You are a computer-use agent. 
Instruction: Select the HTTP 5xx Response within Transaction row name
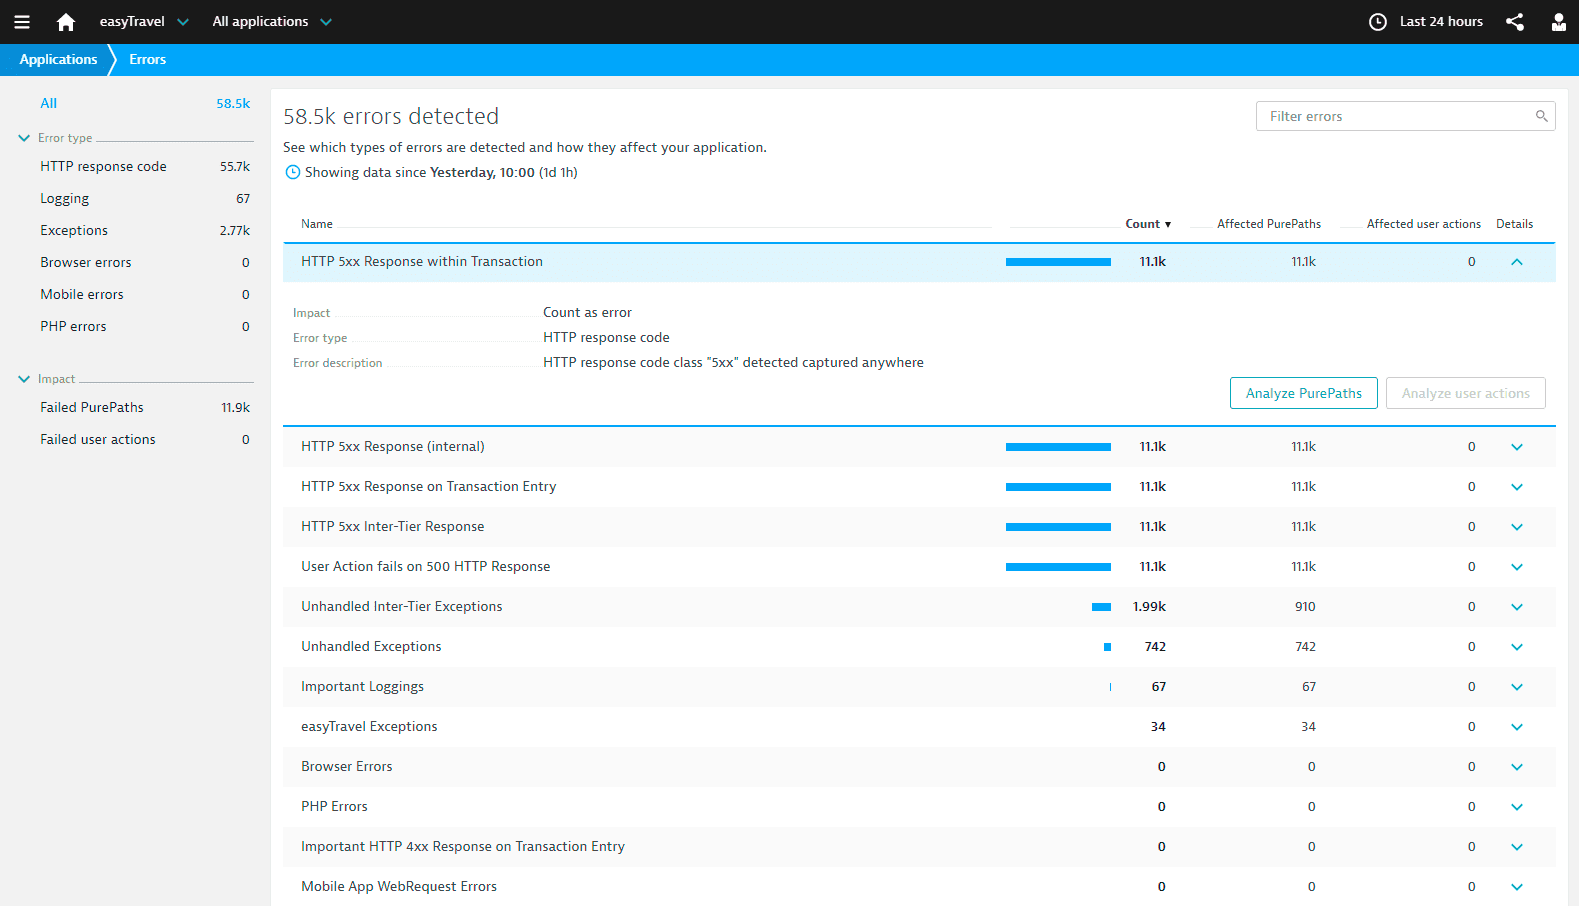point(422,261)
